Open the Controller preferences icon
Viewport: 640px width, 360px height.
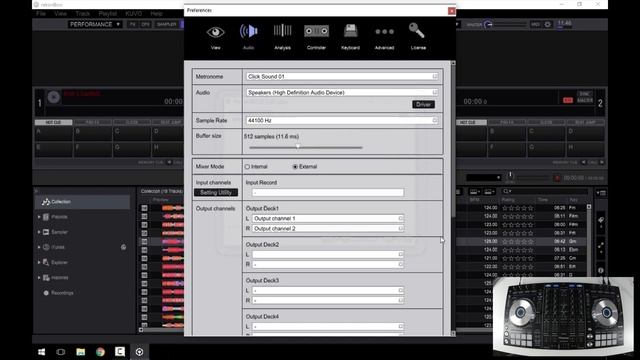click(316, 31)
